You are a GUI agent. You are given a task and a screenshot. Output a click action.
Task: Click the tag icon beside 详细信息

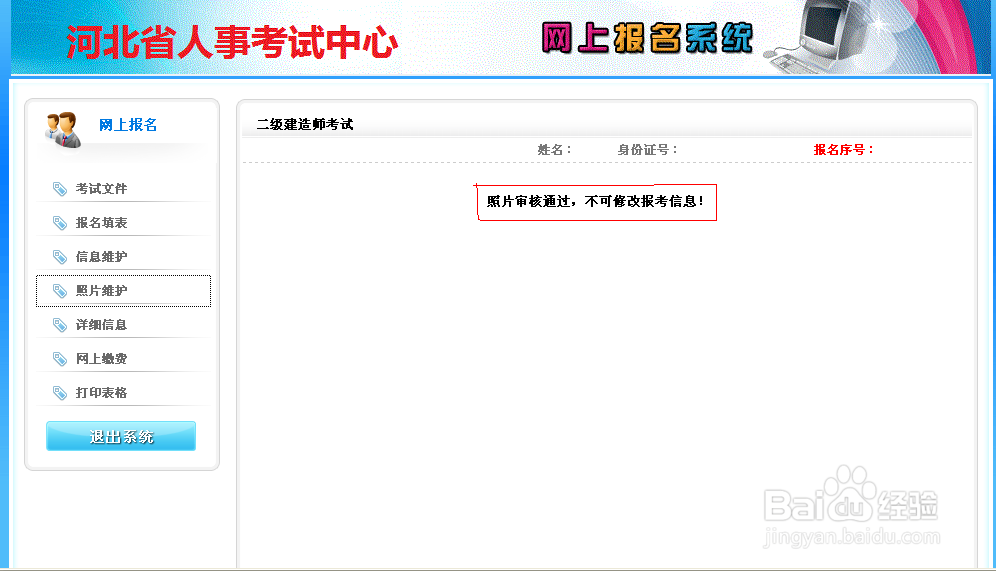[60, 325]
